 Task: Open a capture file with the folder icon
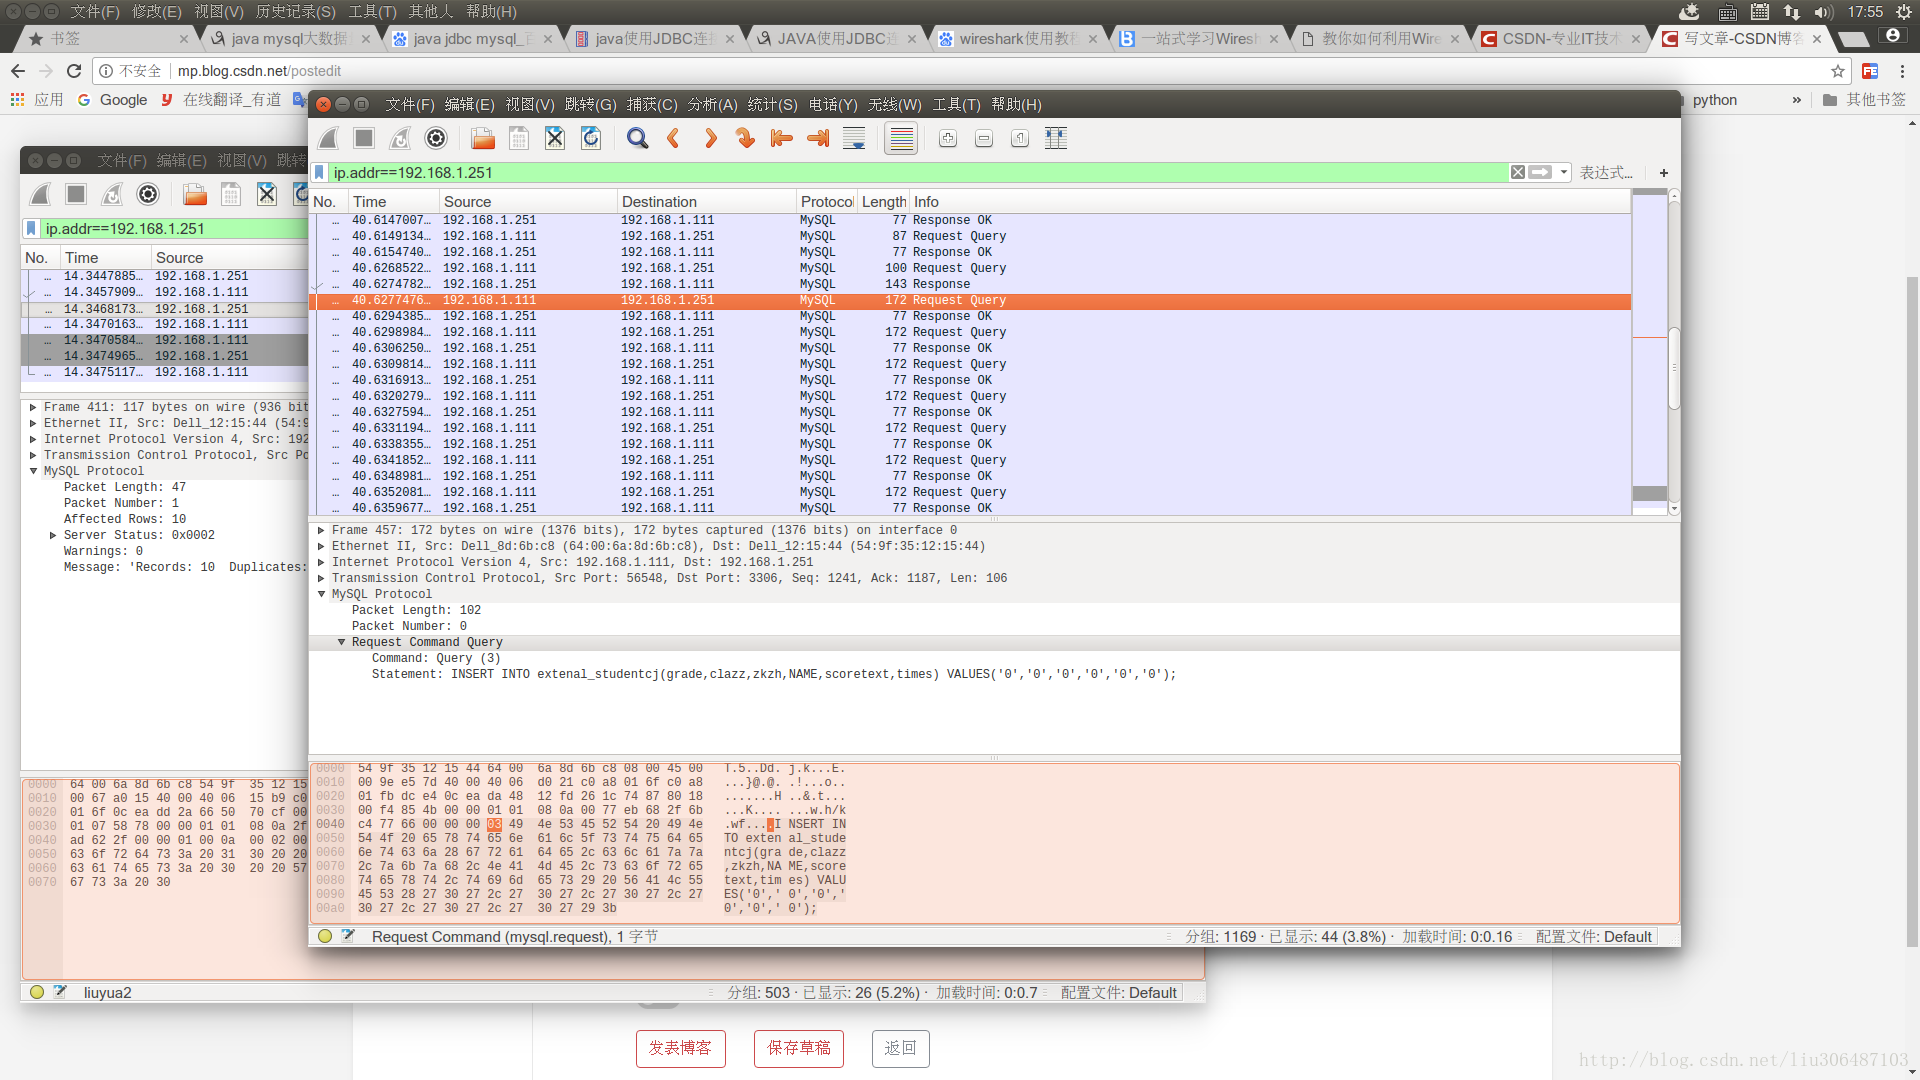pos(483,139)
